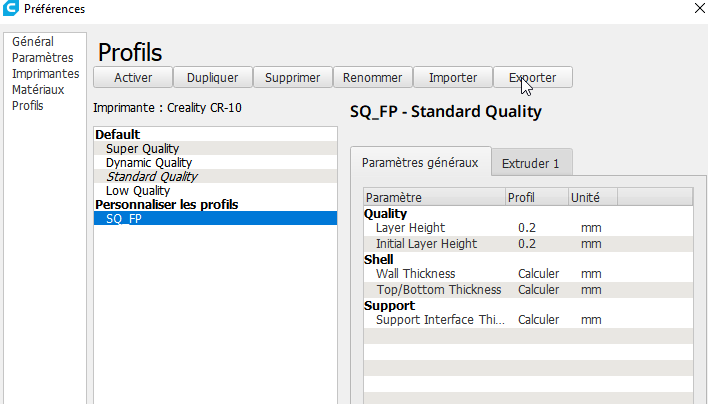Select the Initial Layer Height row
The height and width of the screenshot is (404, 708).
pyautogui.click(x=528, y=244)
